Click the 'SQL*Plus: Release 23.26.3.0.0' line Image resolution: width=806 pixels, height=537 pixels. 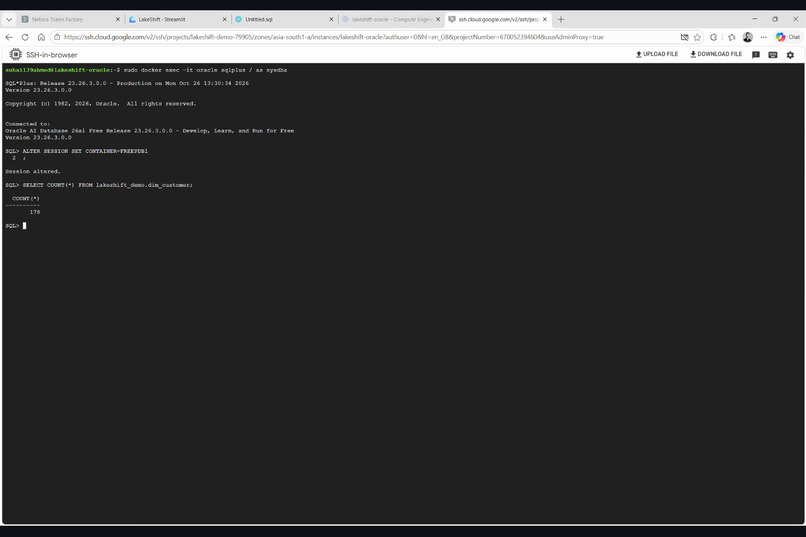[x=127, y=83]
